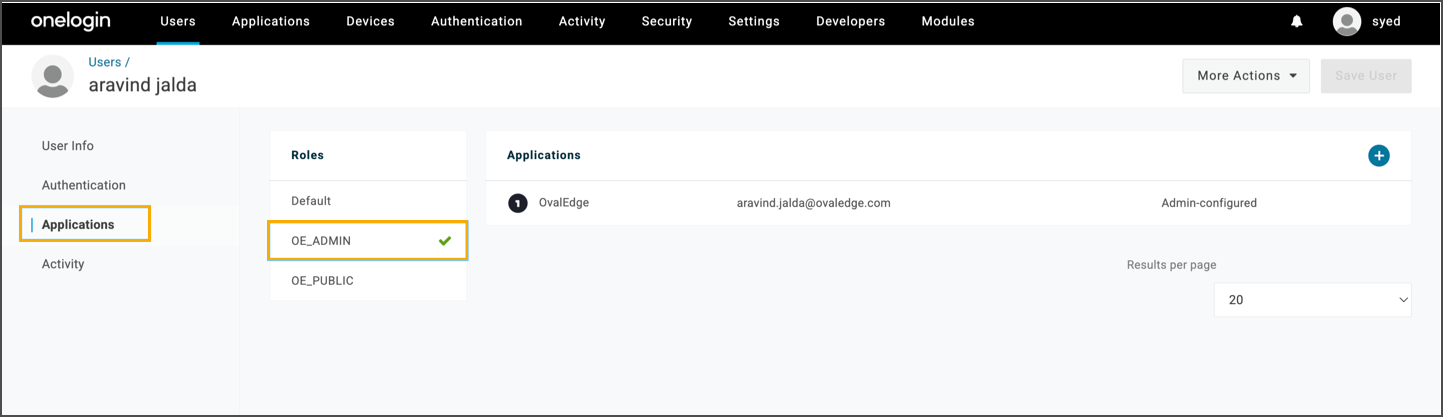The height and width of the screenshot is (417, 1443).
Task: Click the OvalEdge application number badge
Action: pos(517,203)
